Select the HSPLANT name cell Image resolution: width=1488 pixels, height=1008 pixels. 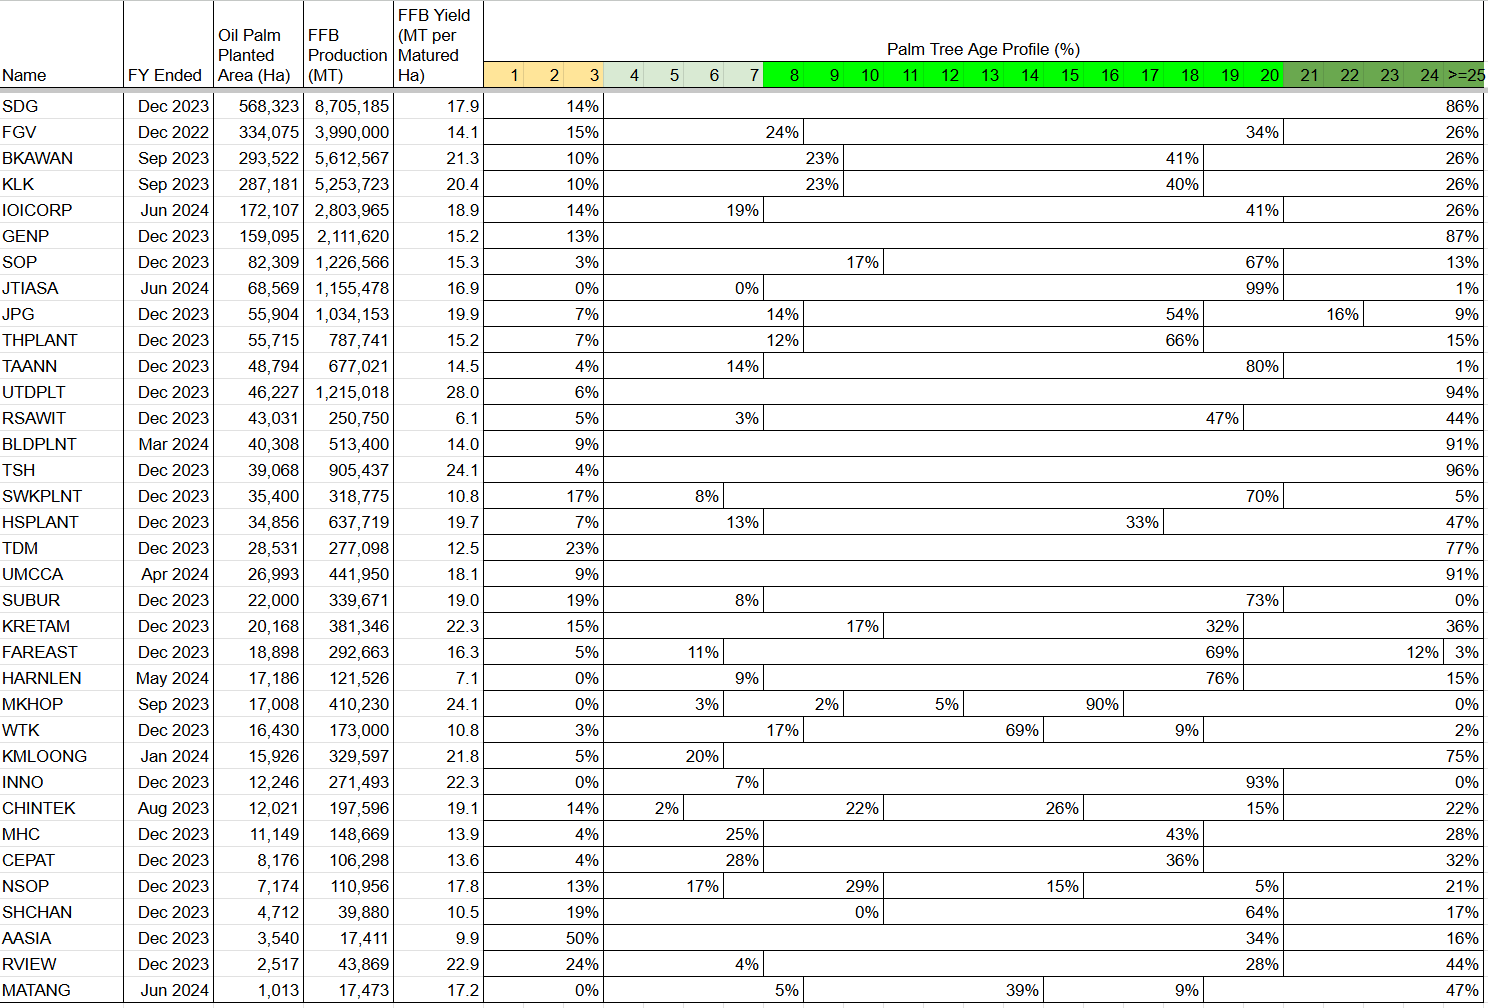click(62, 522)
